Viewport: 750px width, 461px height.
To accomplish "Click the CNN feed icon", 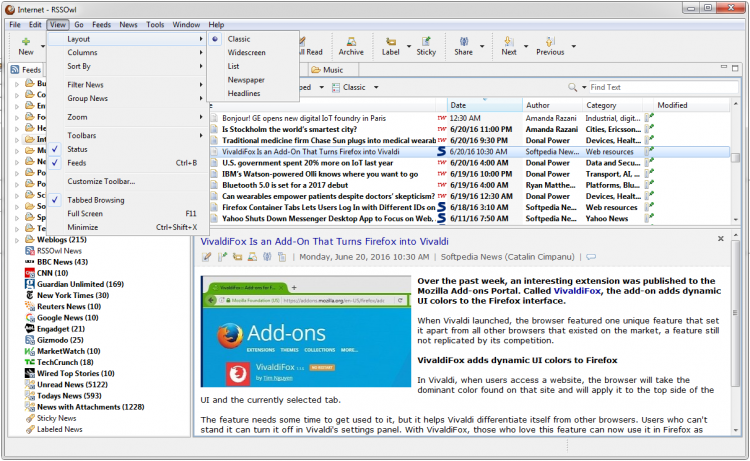I will [30, 273].
